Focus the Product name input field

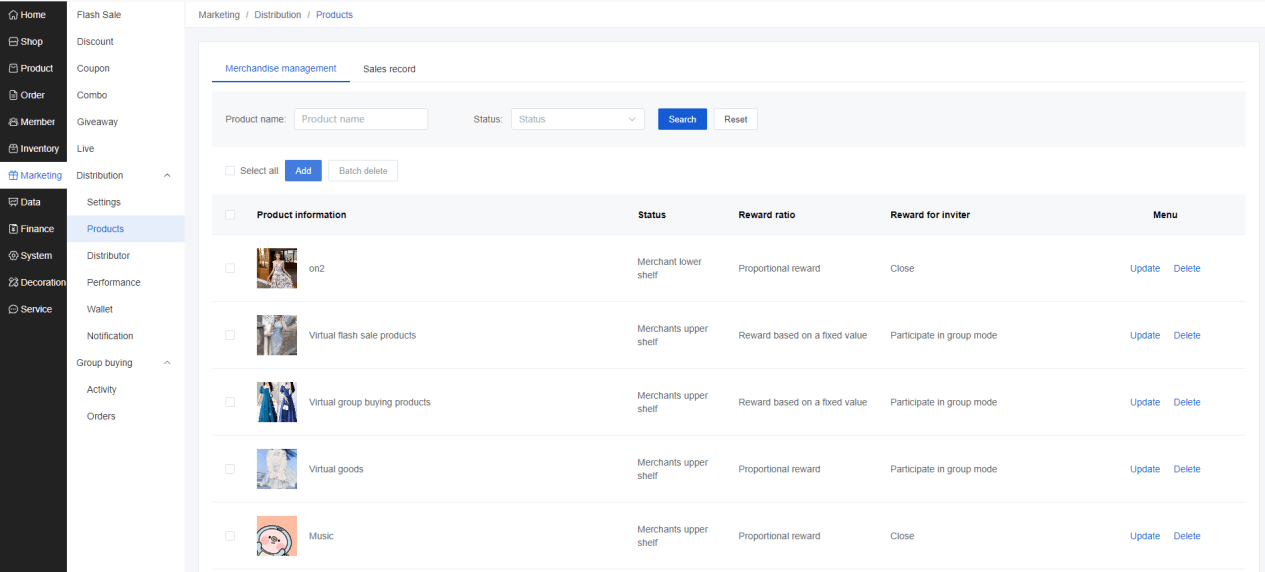[361, 119]
